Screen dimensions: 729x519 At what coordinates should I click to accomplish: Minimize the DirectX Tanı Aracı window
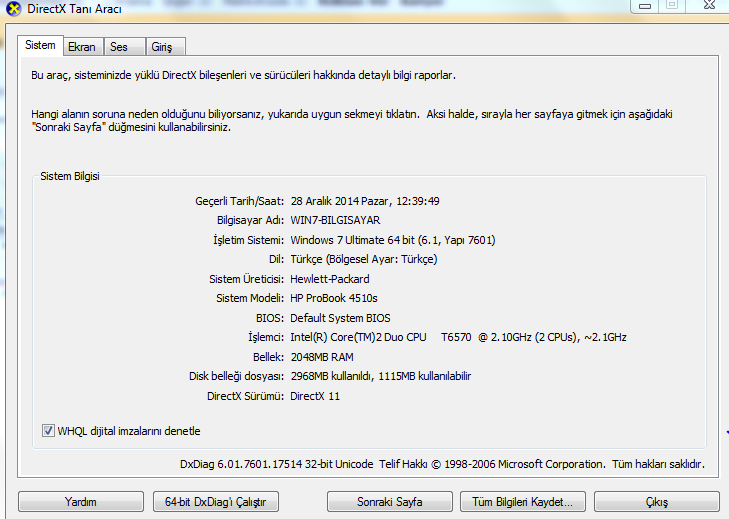pos(645,6)
